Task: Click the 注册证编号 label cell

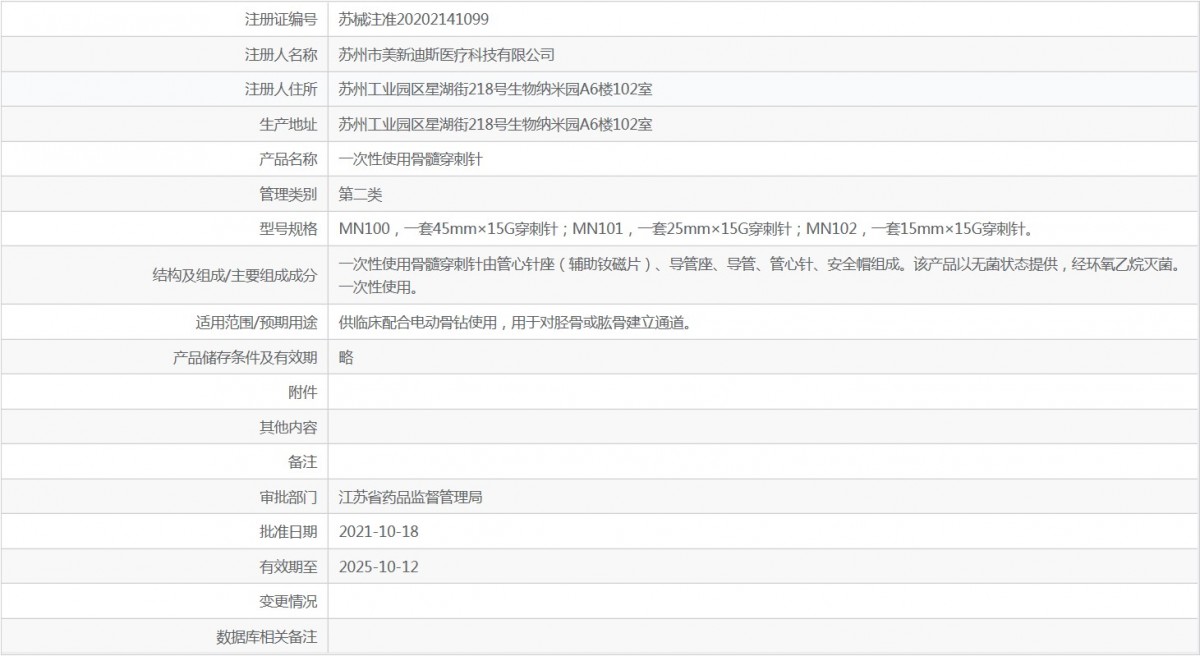Action: [x=281, y=19]
